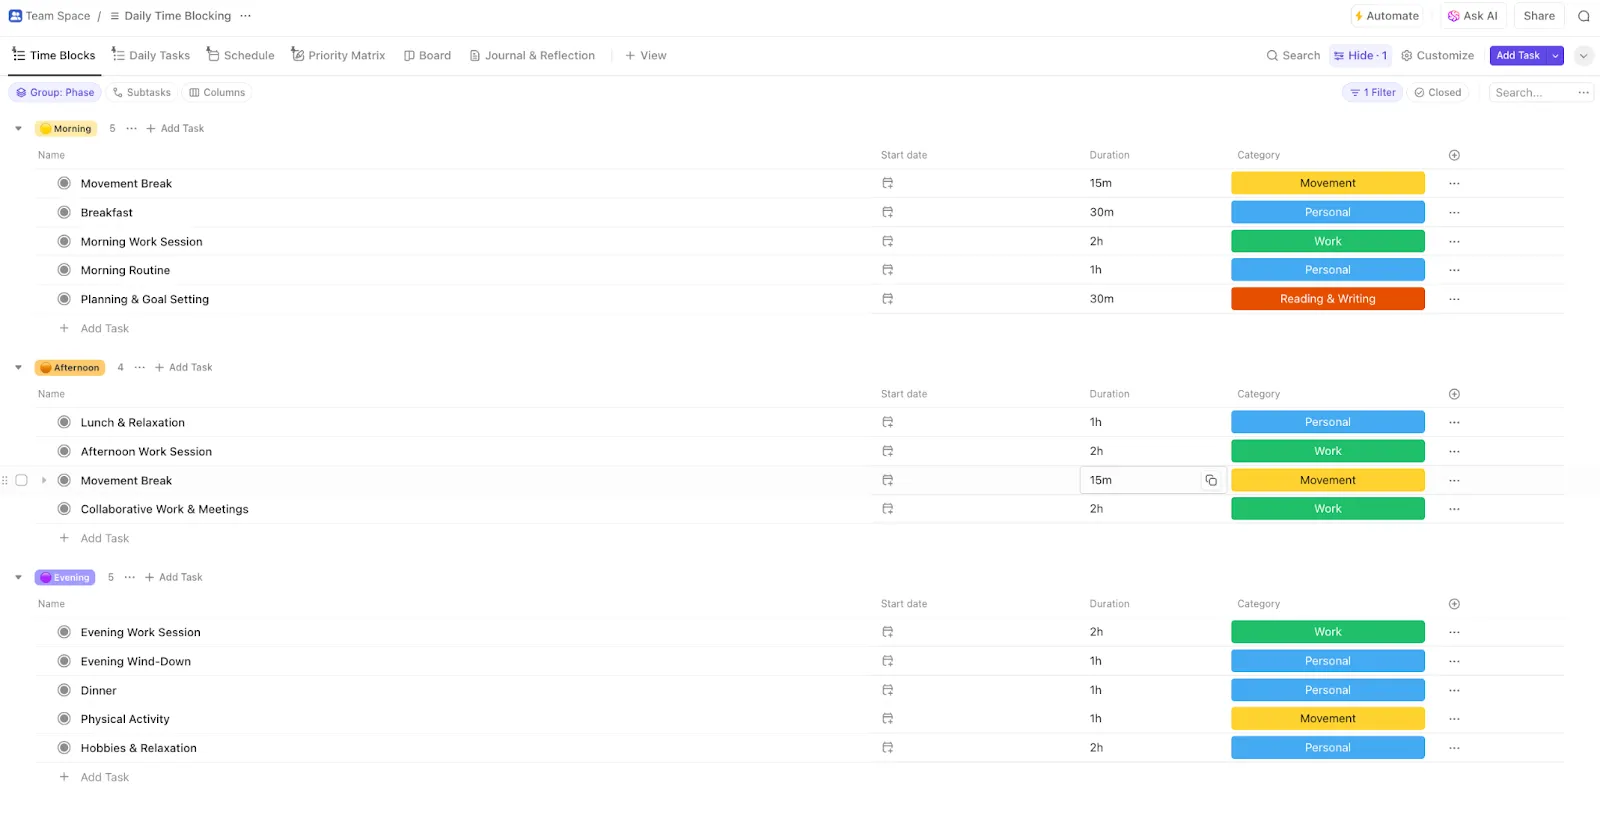Expand subtasks of Afternoon Movement Break
Screen dimensions: 1600x816
coord(44,480)
